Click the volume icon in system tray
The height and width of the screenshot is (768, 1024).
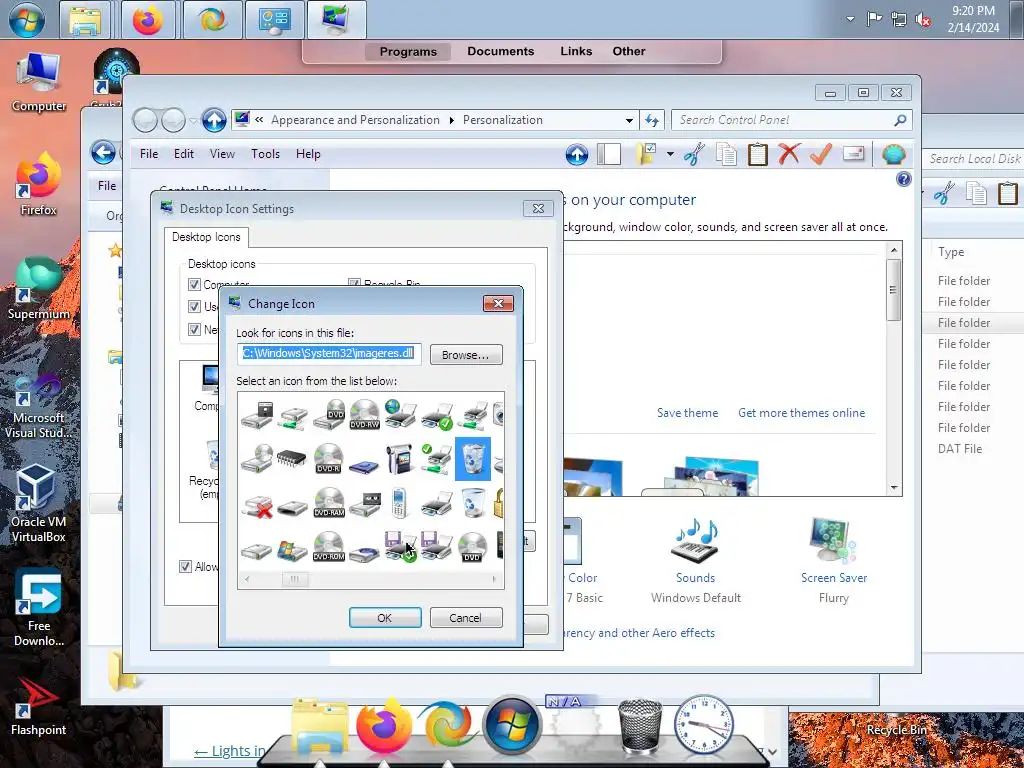click(x=923, y=20)
